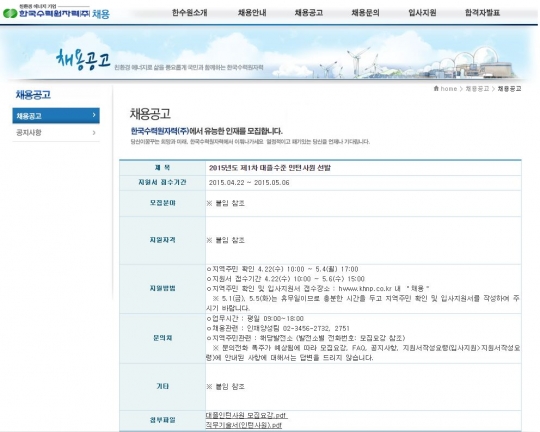
Task: Click the 지원방법 header cell
Action: pos(163,288)
